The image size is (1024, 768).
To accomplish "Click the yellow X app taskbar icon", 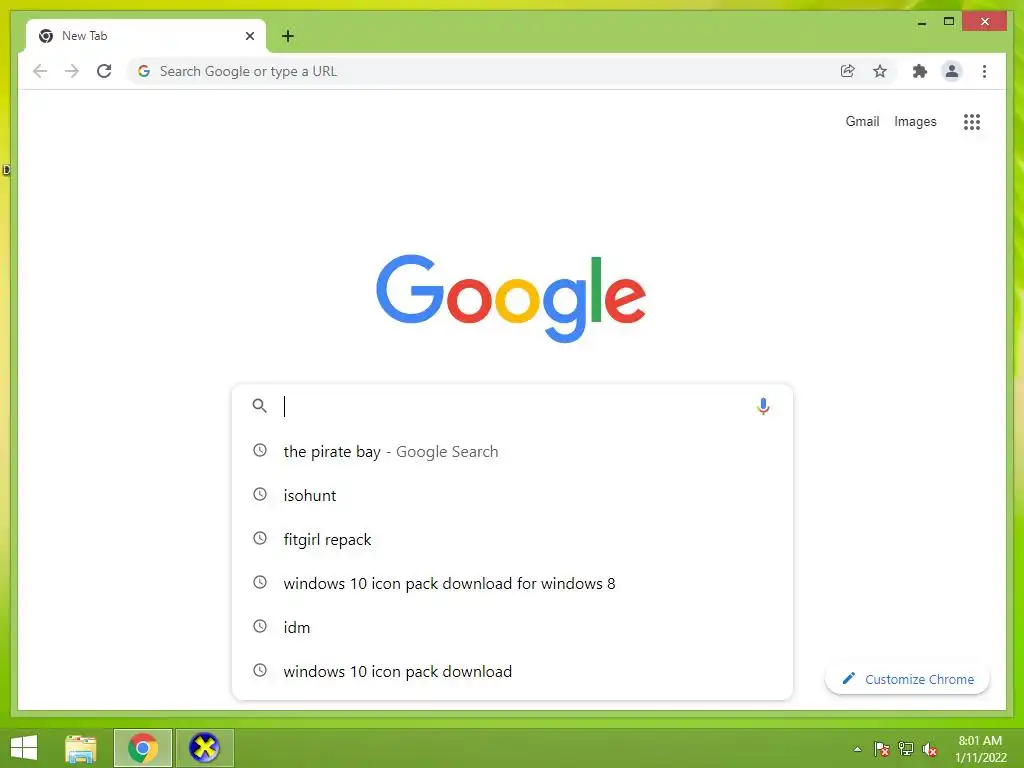I will 204,748.
